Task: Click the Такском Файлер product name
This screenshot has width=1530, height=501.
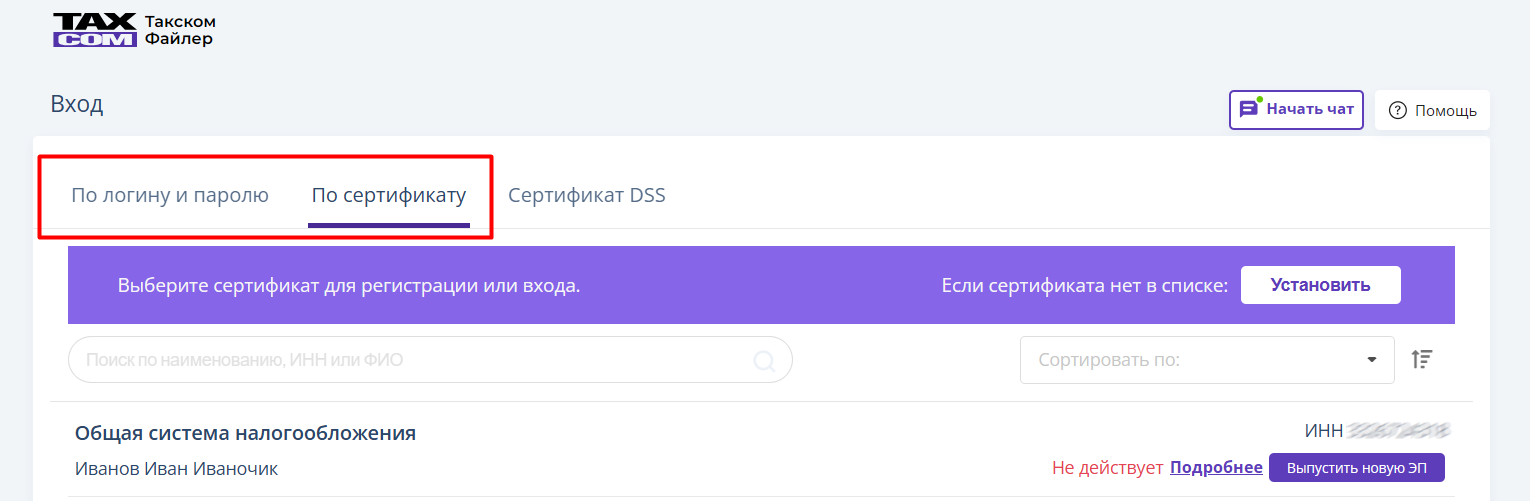Action: pyautogui.click(x=180, y=30)
